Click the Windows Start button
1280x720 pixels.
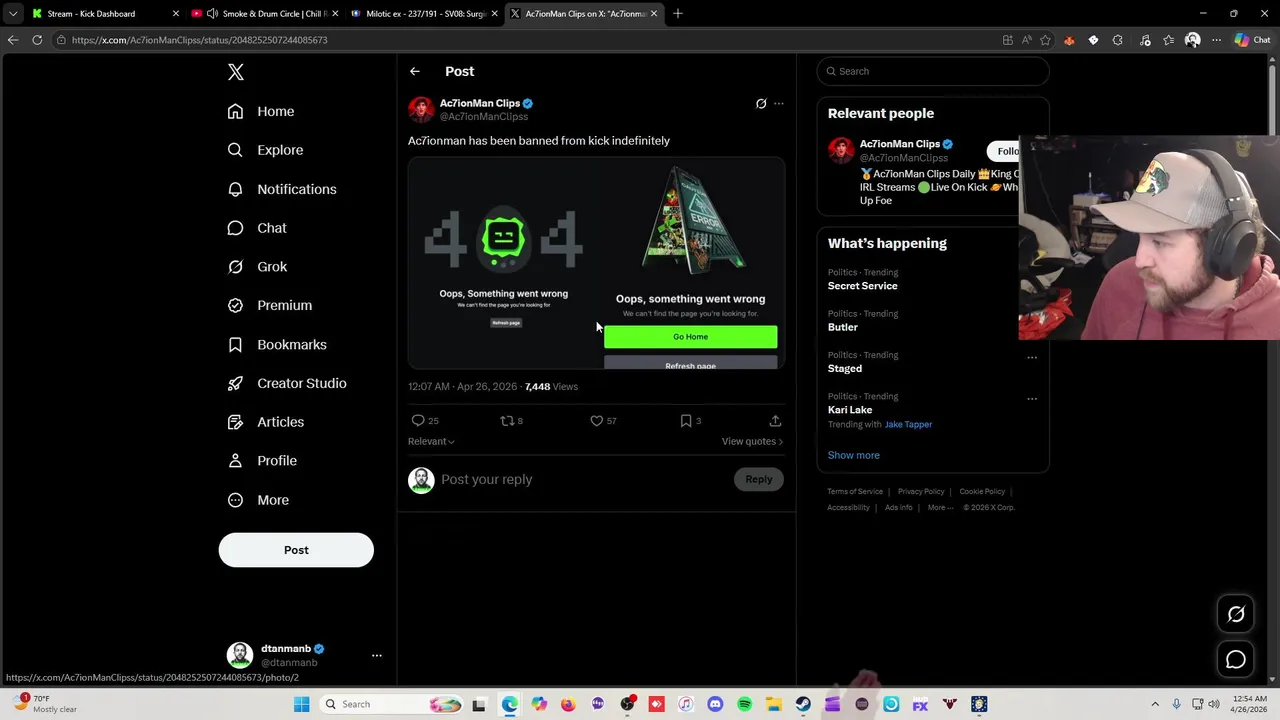tap(301, 705)
